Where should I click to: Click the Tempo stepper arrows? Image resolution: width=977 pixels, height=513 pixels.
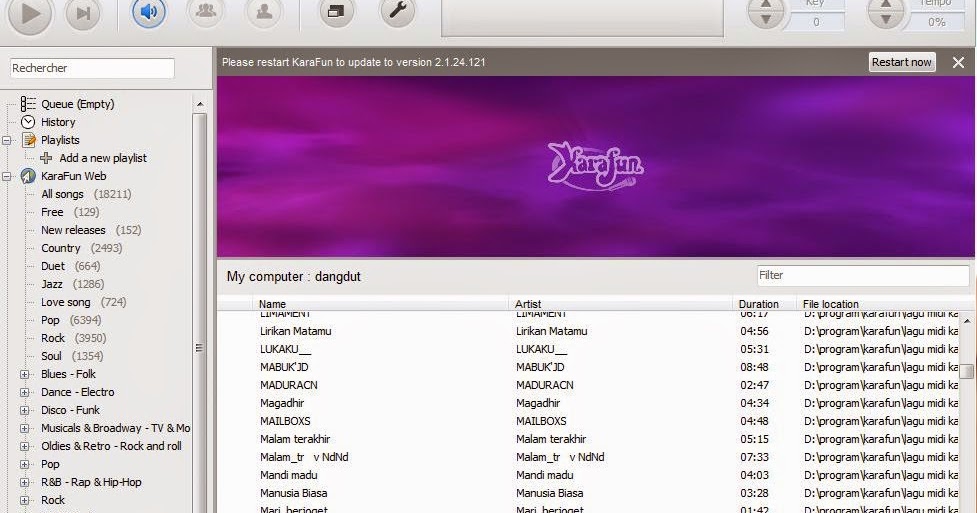[x=885, y=12]
